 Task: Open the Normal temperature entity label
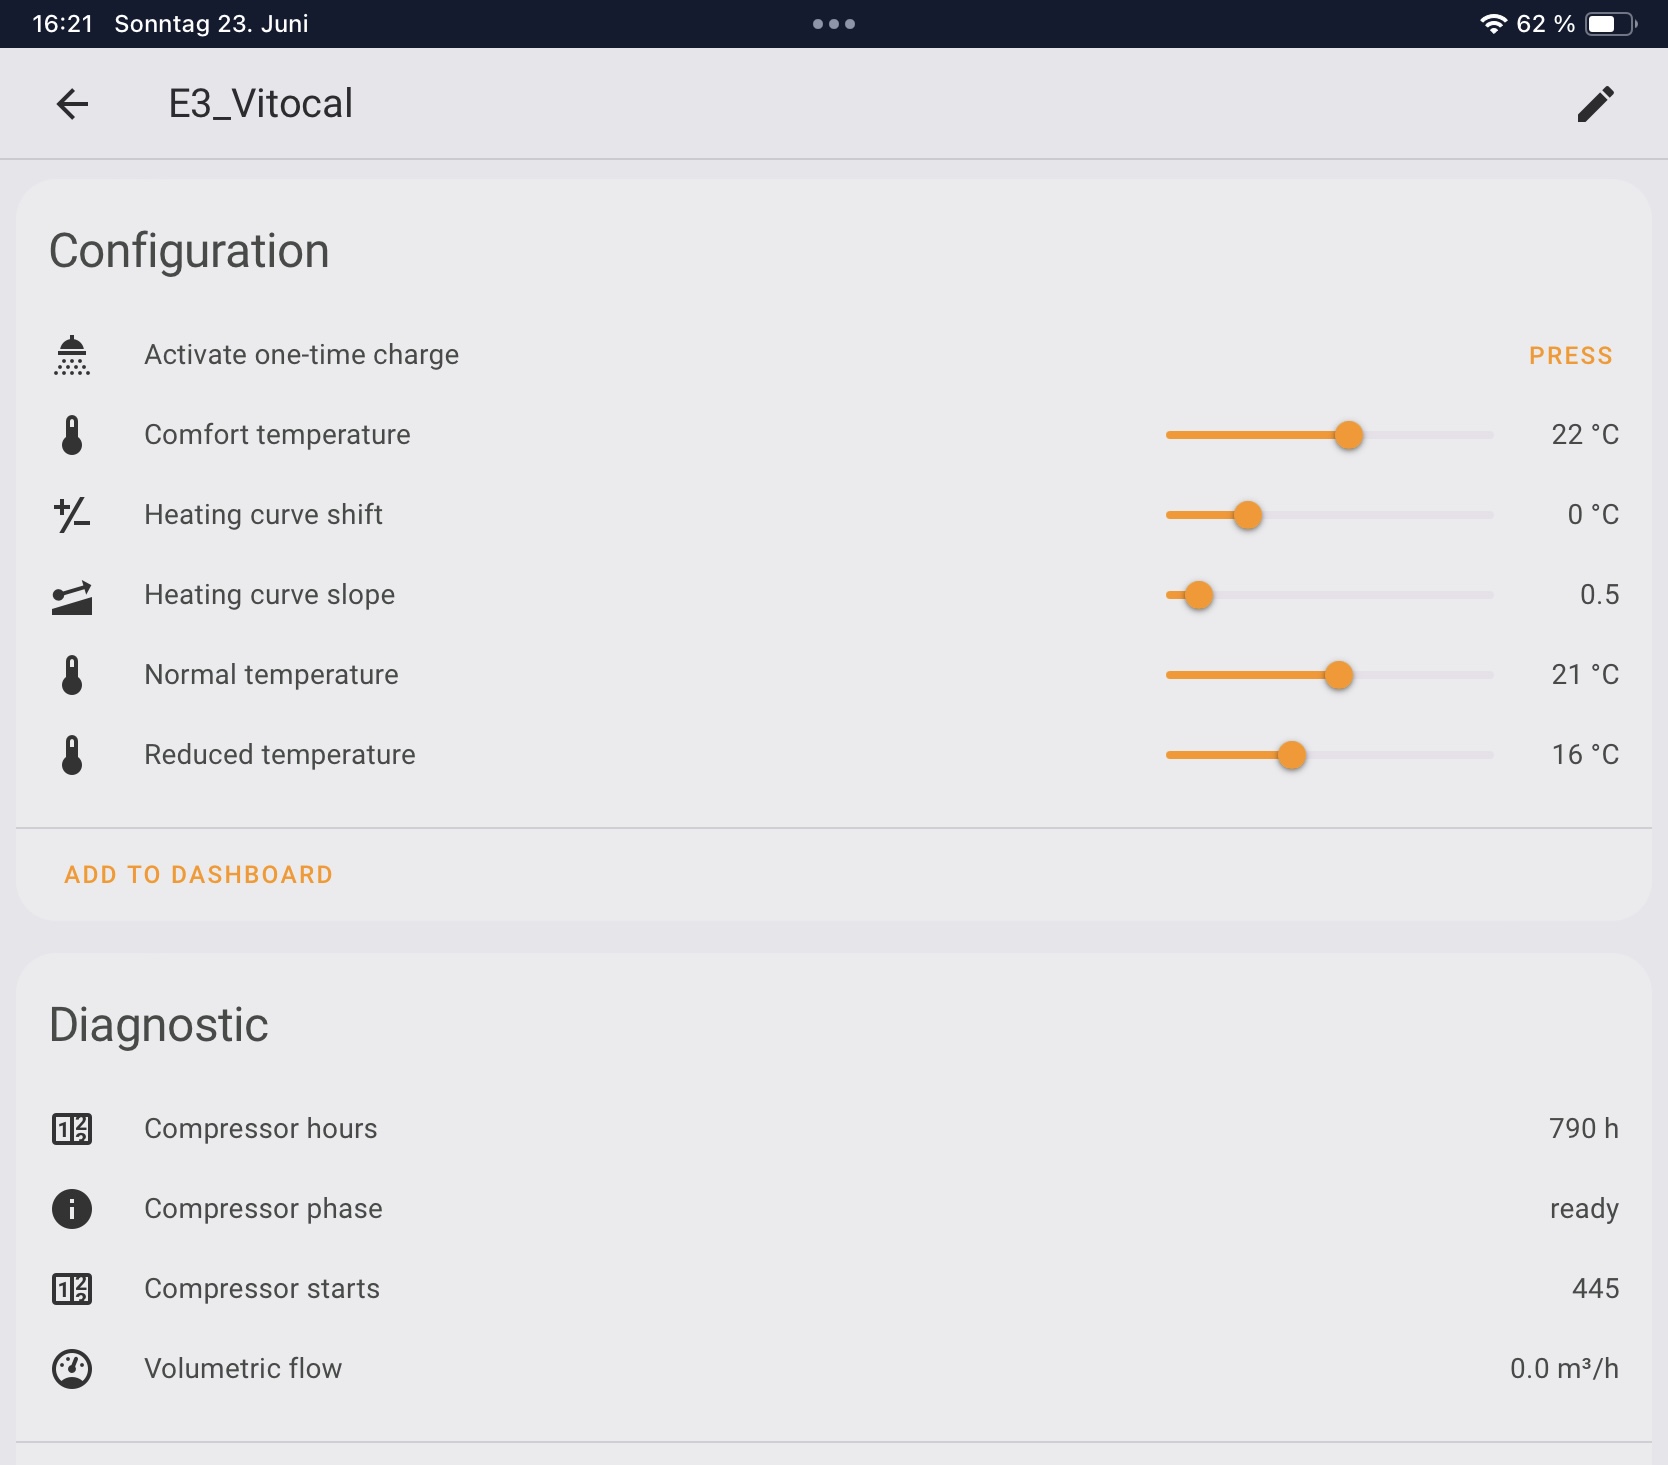click(271, 675)
